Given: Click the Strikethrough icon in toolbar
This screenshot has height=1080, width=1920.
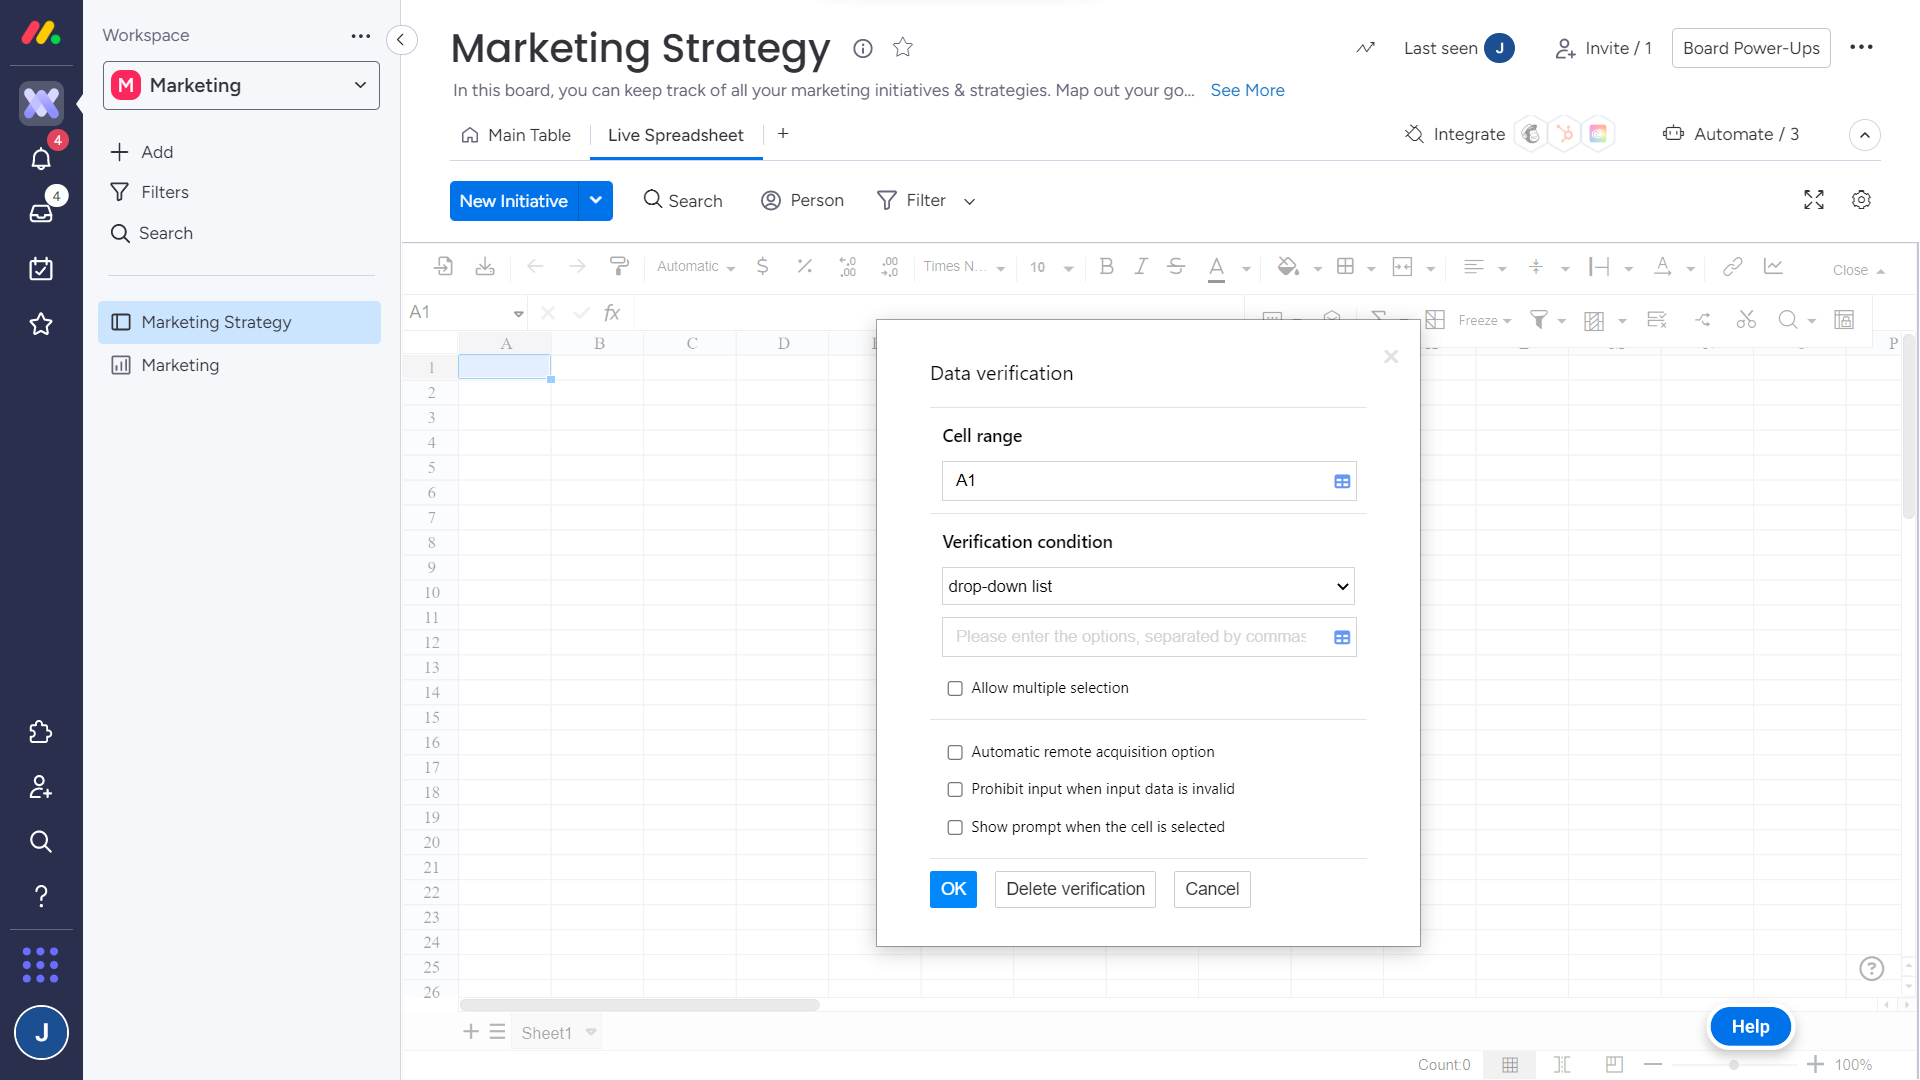Looking at the screenshot, I should coord(1176,266).
